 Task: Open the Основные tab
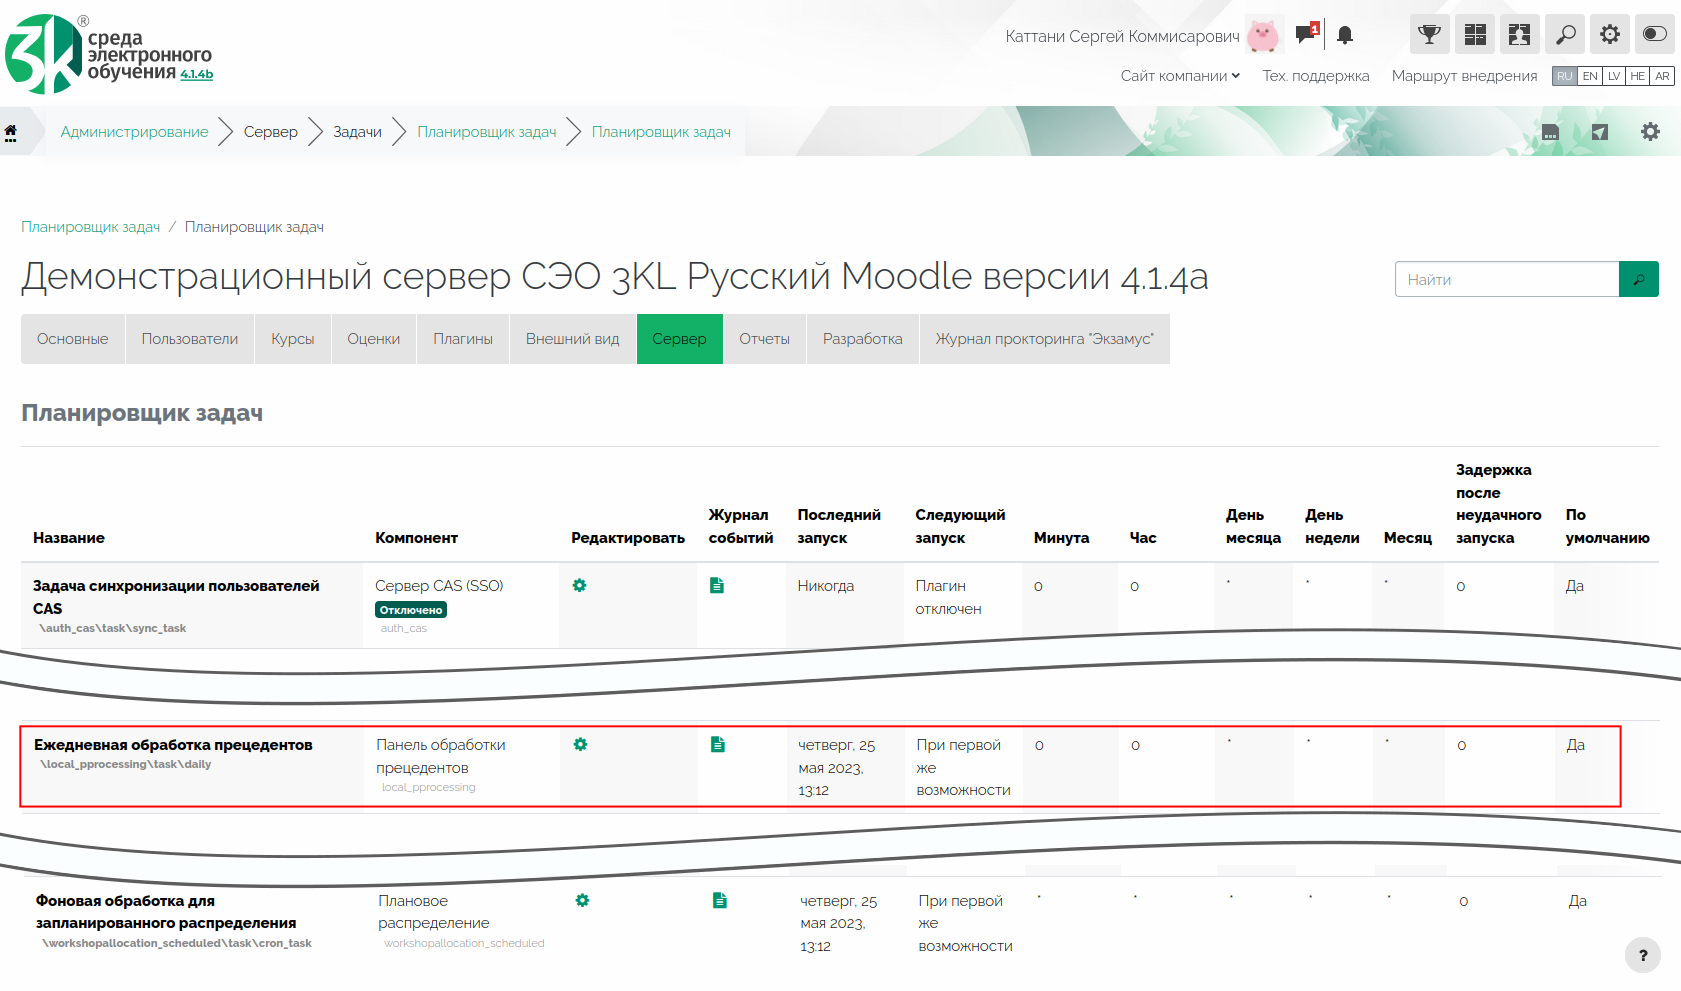pos(72,339)
